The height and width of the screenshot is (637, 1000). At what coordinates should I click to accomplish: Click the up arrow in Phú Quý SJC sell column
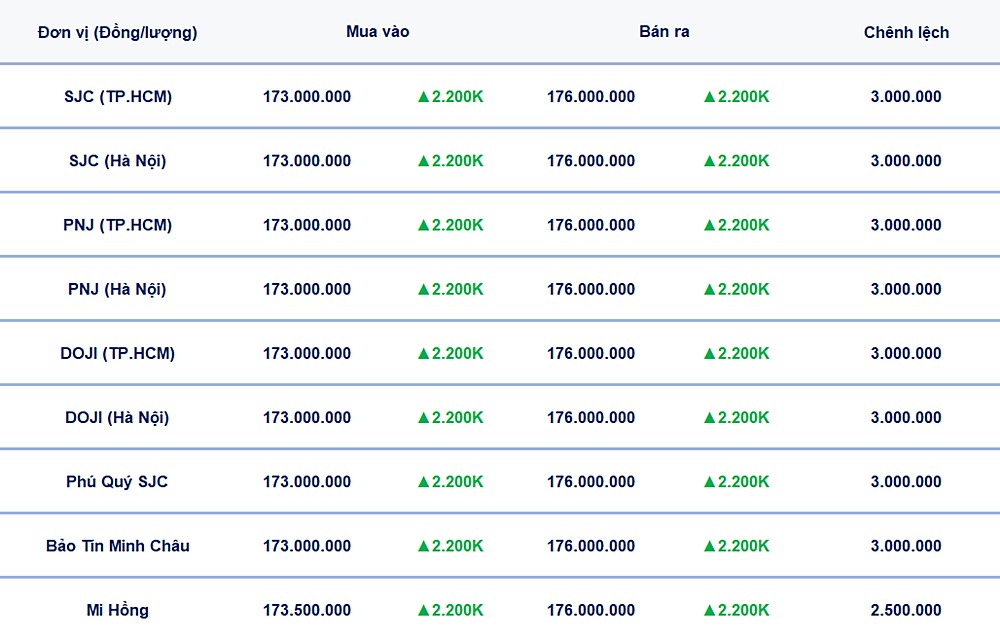point(710,481)
